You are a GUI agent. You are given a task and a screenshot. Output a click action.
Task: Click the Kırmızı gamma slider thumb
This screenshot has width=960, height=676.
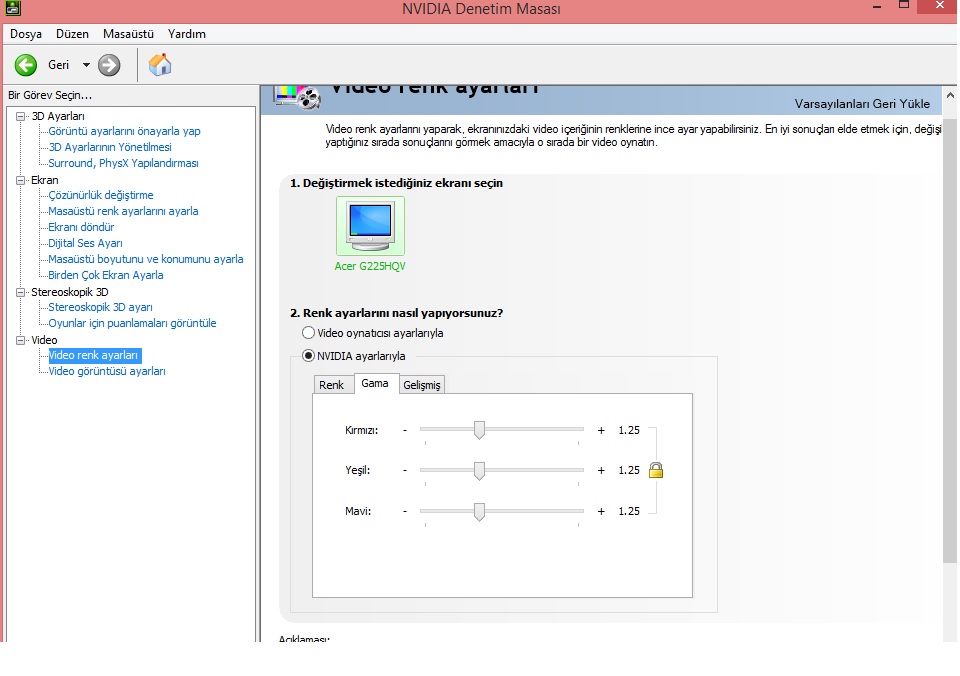point(479,430)
